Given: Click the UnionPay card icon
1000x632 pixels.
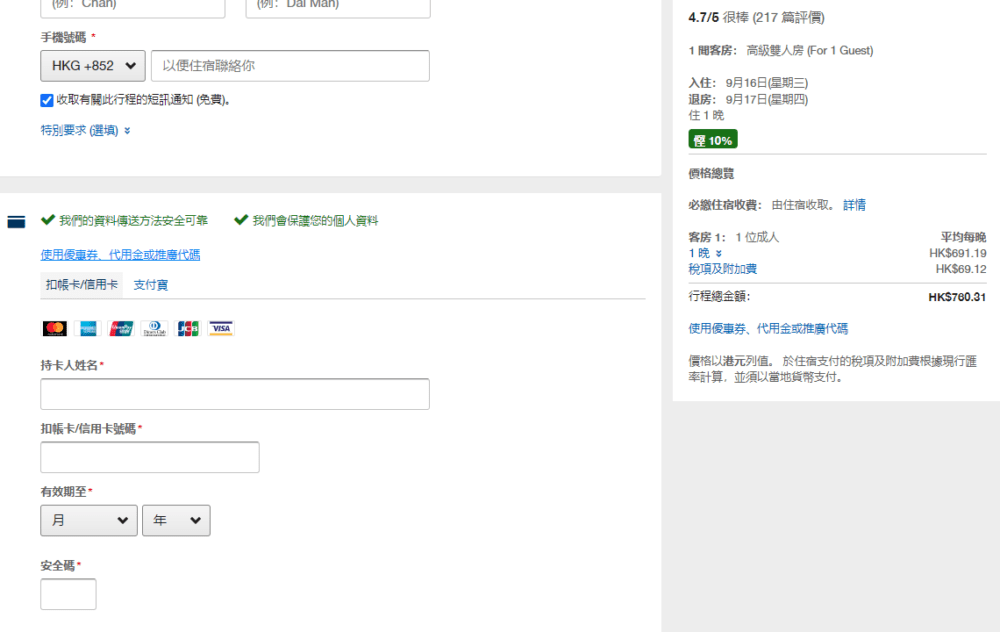Looking at the screenshot, I should 121,327.
